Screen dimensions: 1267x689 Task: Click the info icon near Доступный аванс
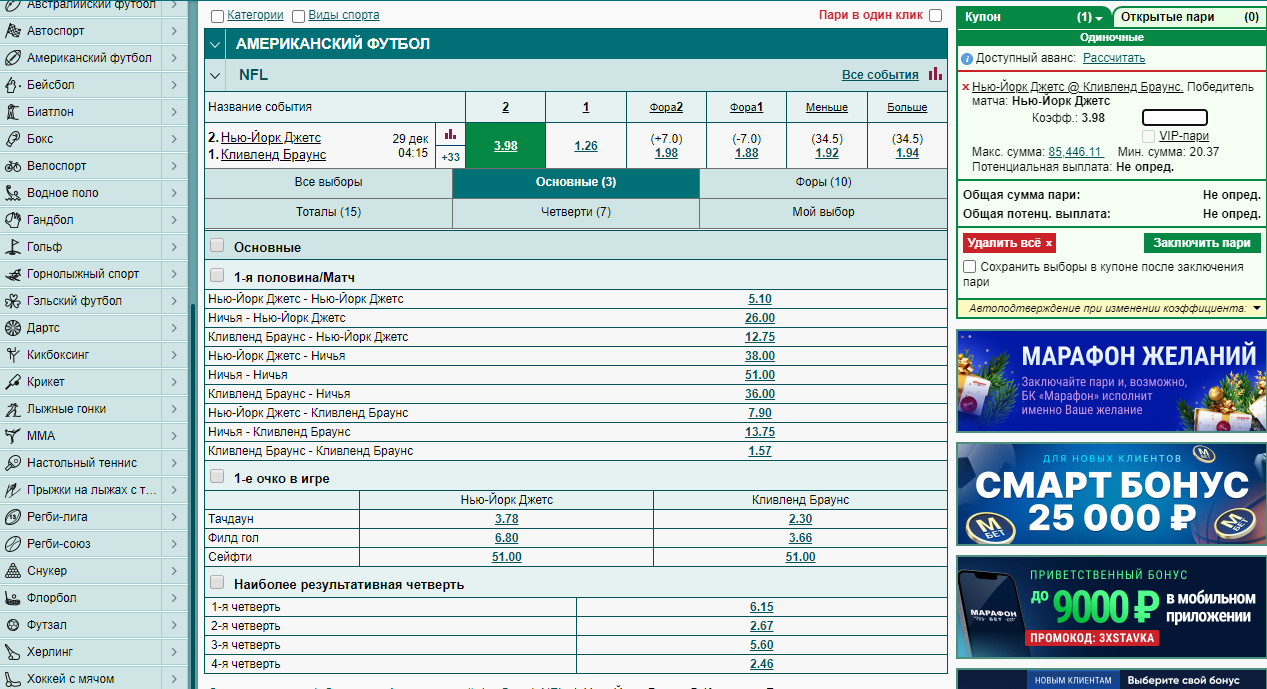click(967, 59)
